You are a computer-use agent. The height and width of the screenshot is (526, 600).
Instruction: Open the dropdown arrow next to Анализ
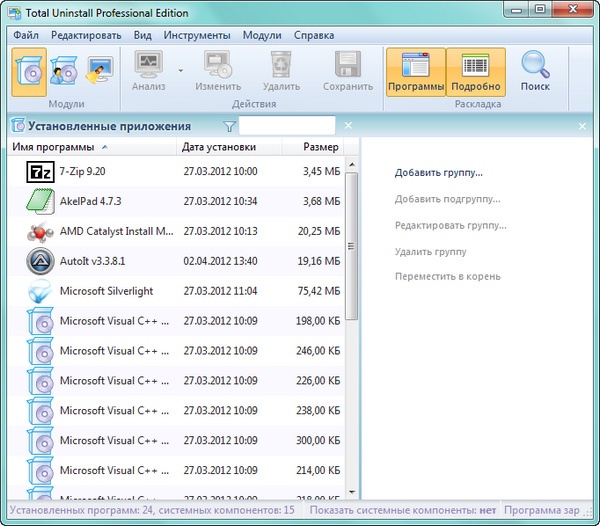(x=181, y=70)
